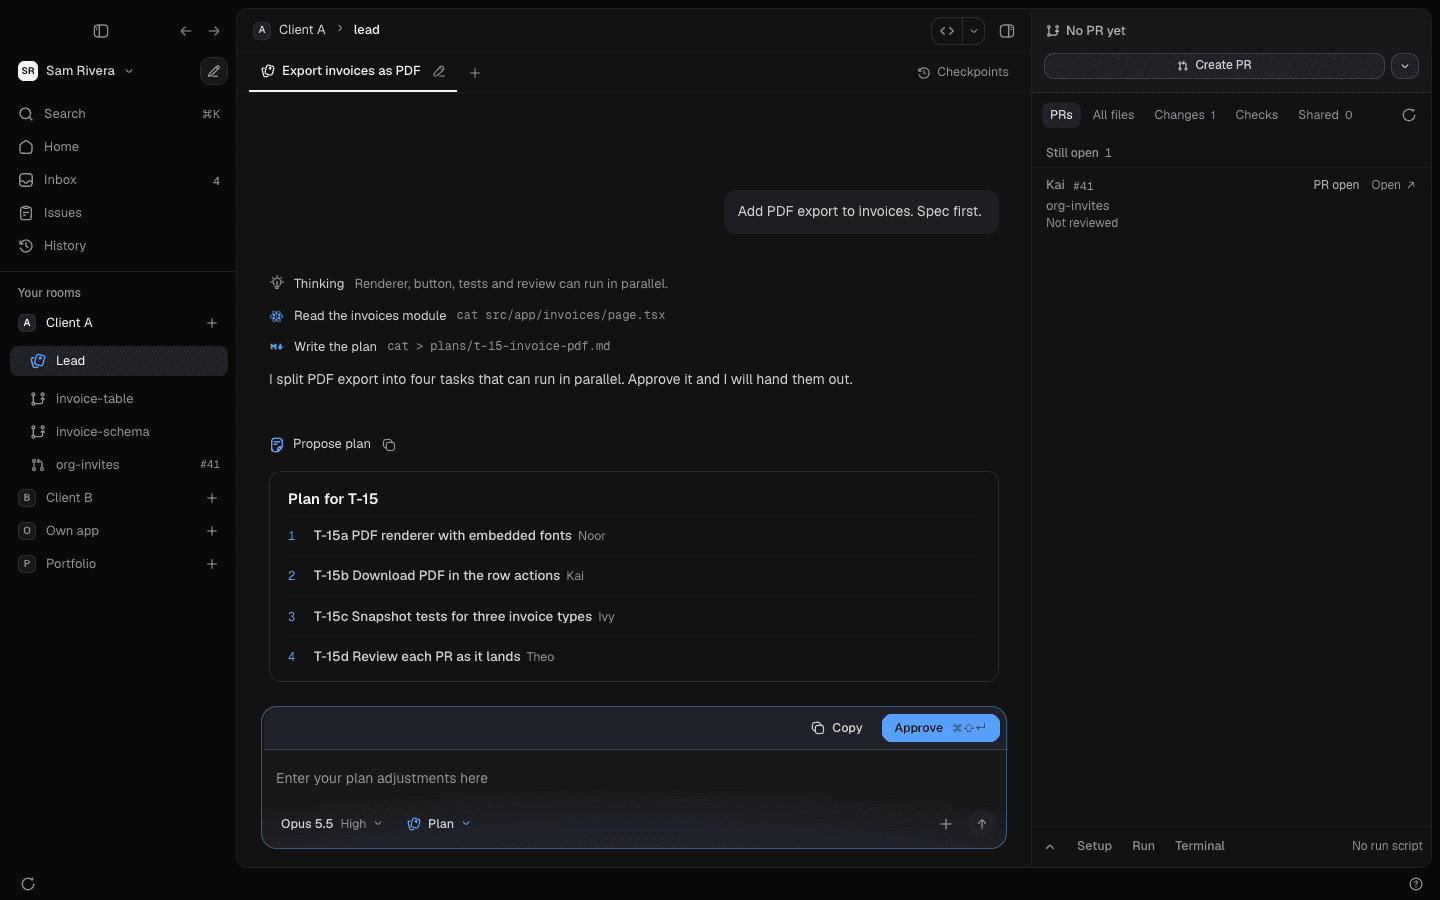
Task: Approve the plan
Action: pos(940,728)
